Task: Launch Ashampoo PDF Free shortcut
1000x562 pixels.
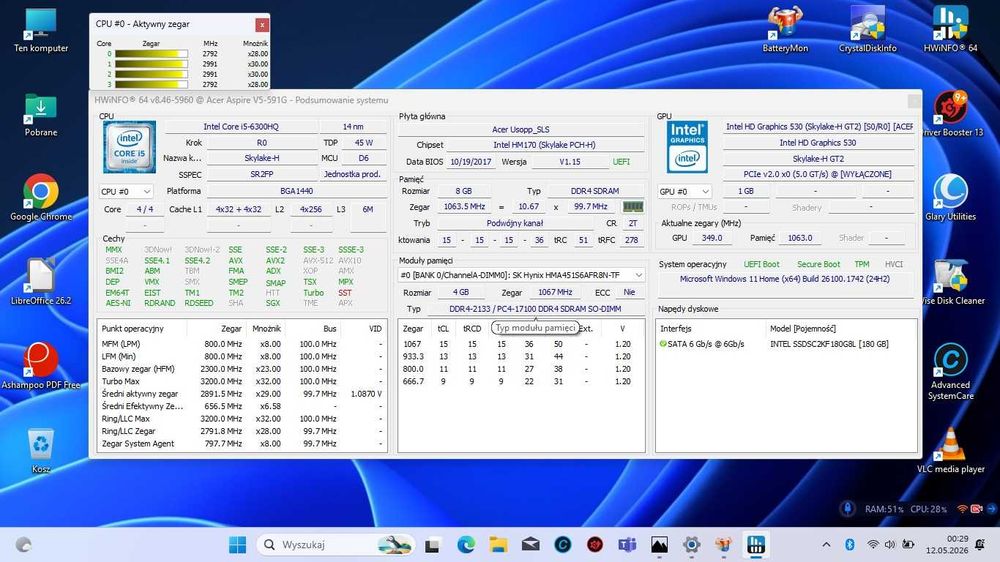Action: (41, 366)
